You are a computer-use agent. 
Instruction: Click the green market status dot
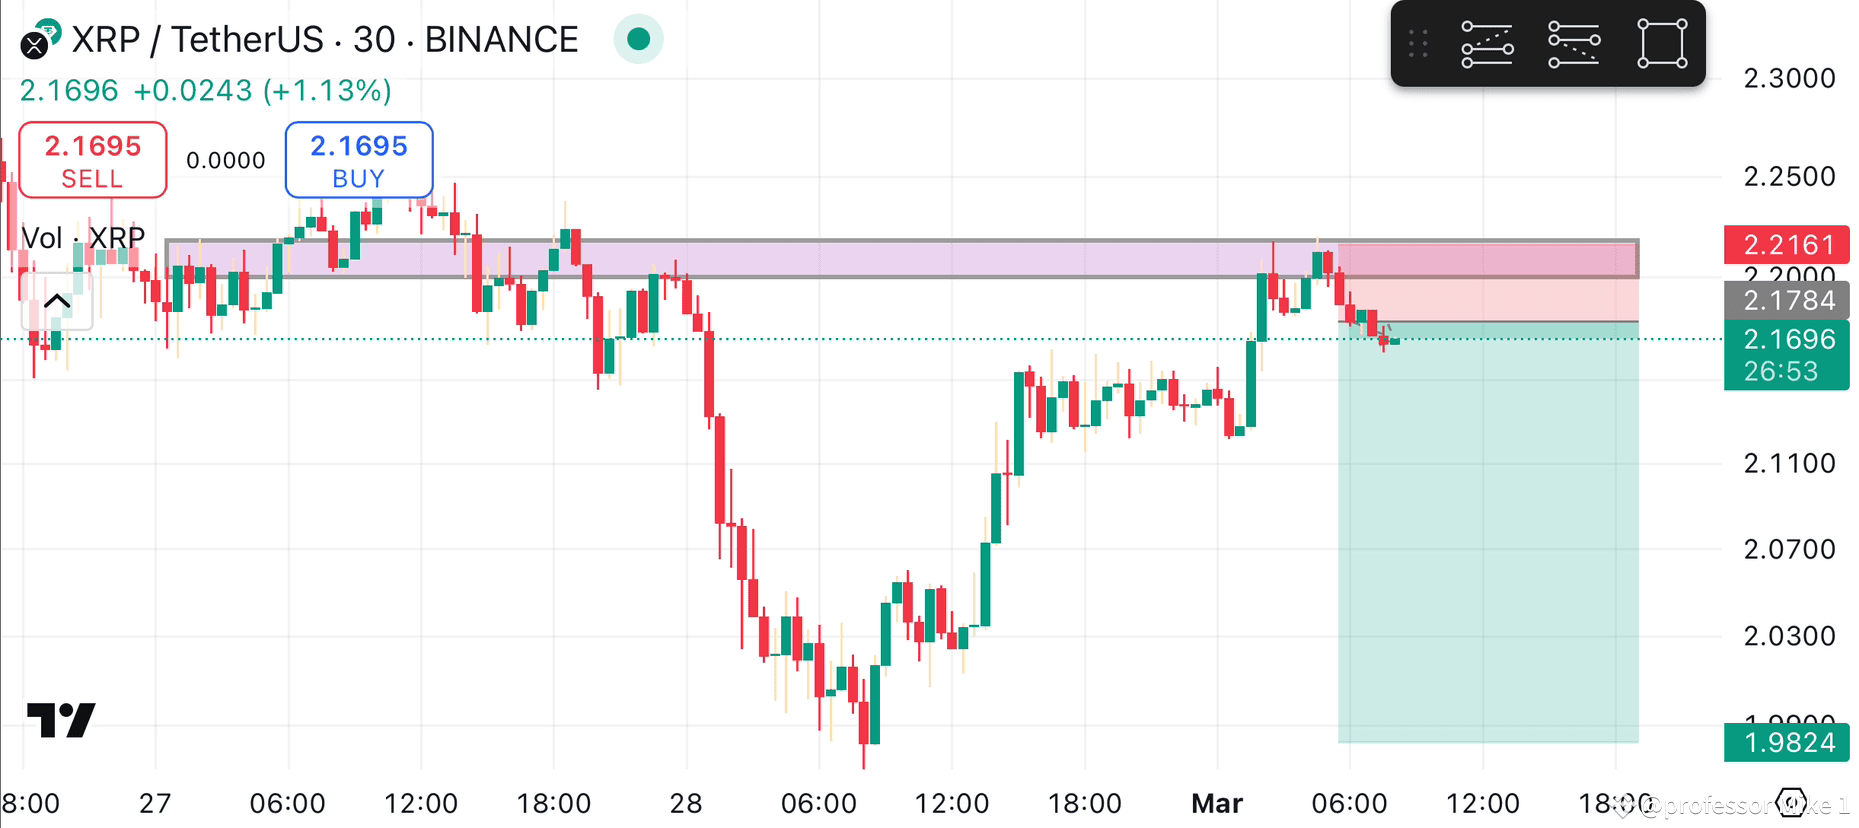[x=638, y=39]
